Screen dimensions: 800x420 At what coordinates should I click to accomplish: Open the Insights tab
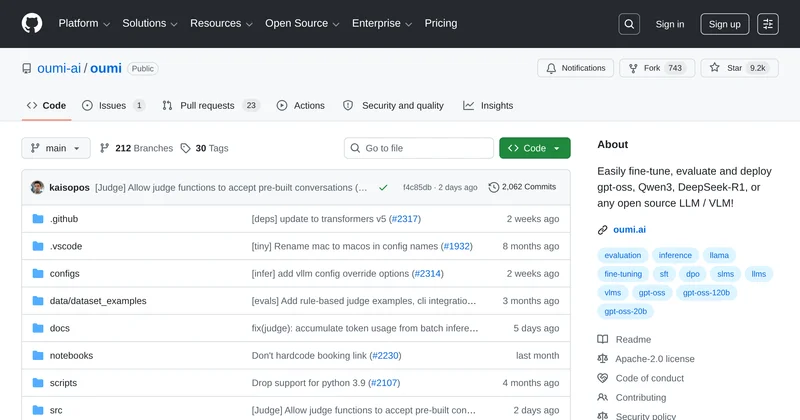[488, 105]
